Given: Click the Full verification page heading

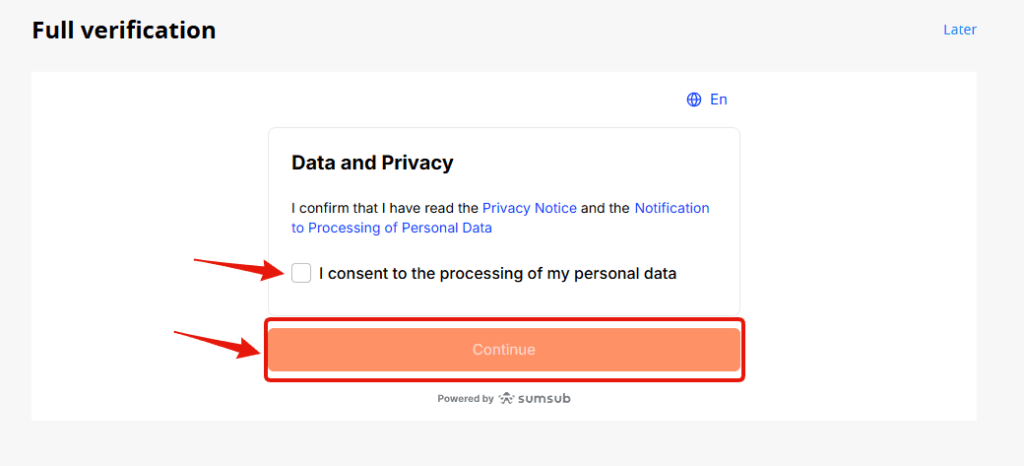Looking at the screenshot, I should 123,31.
